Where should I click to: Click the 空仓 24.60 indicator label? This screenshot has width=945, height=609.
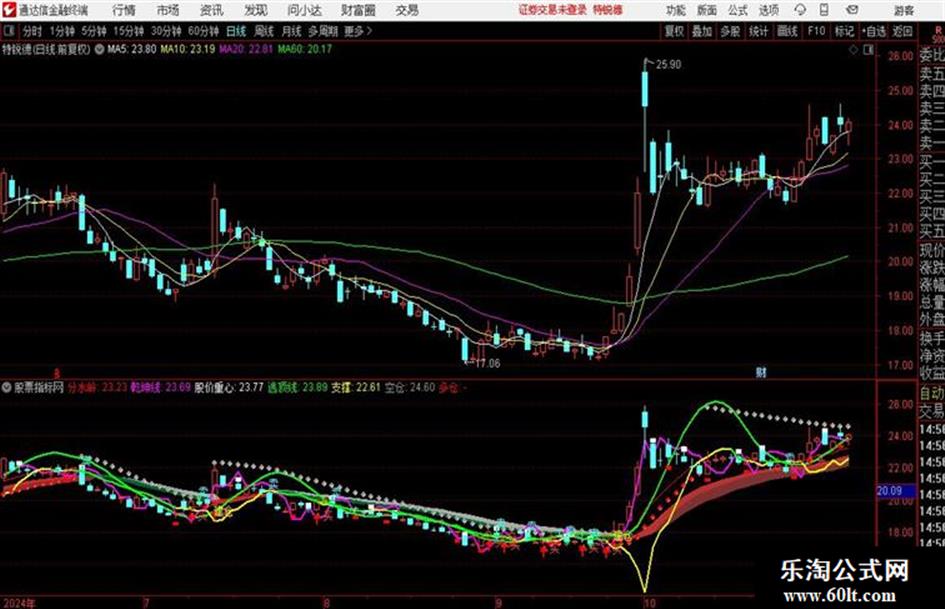pos(409,388)
